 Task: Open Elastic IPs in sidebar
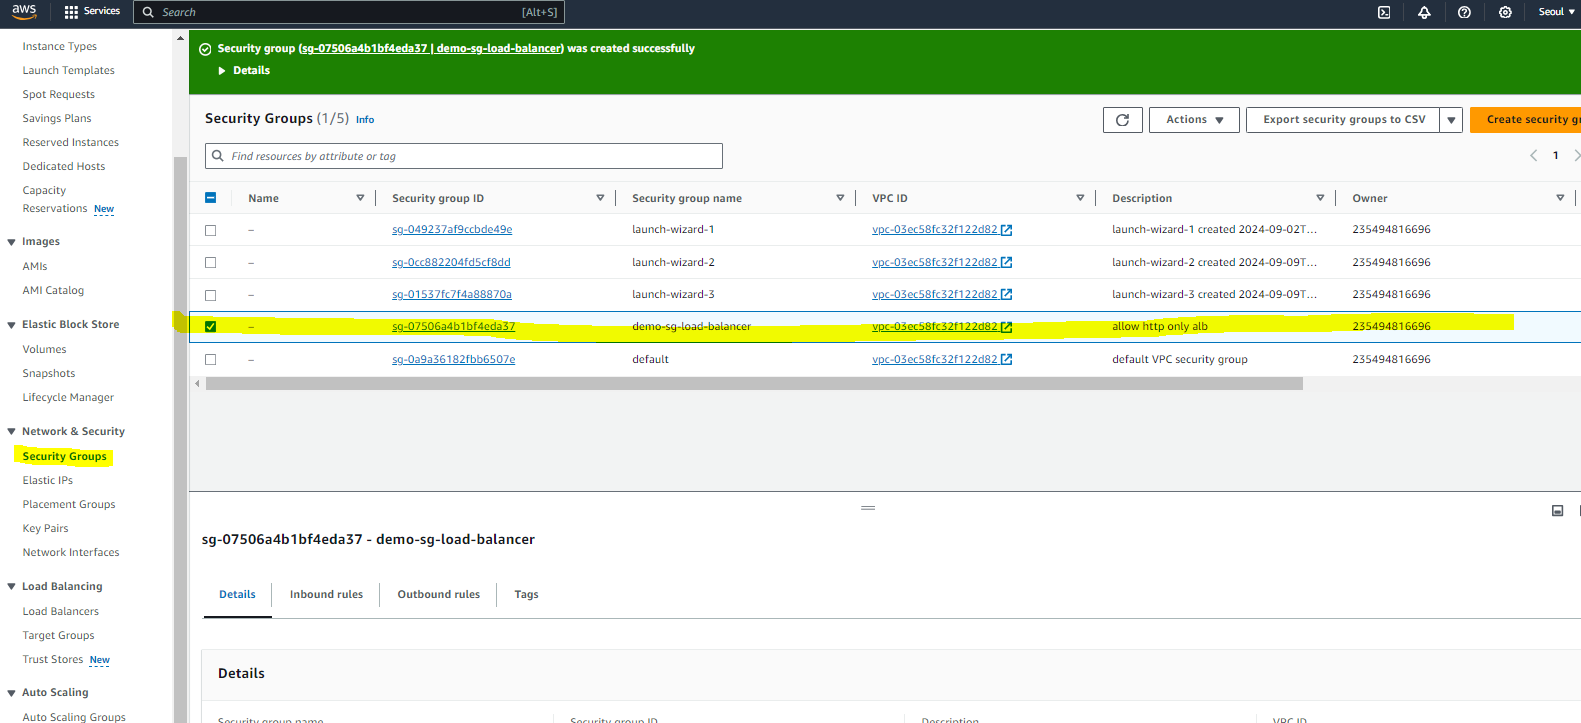tap(47, 480)
